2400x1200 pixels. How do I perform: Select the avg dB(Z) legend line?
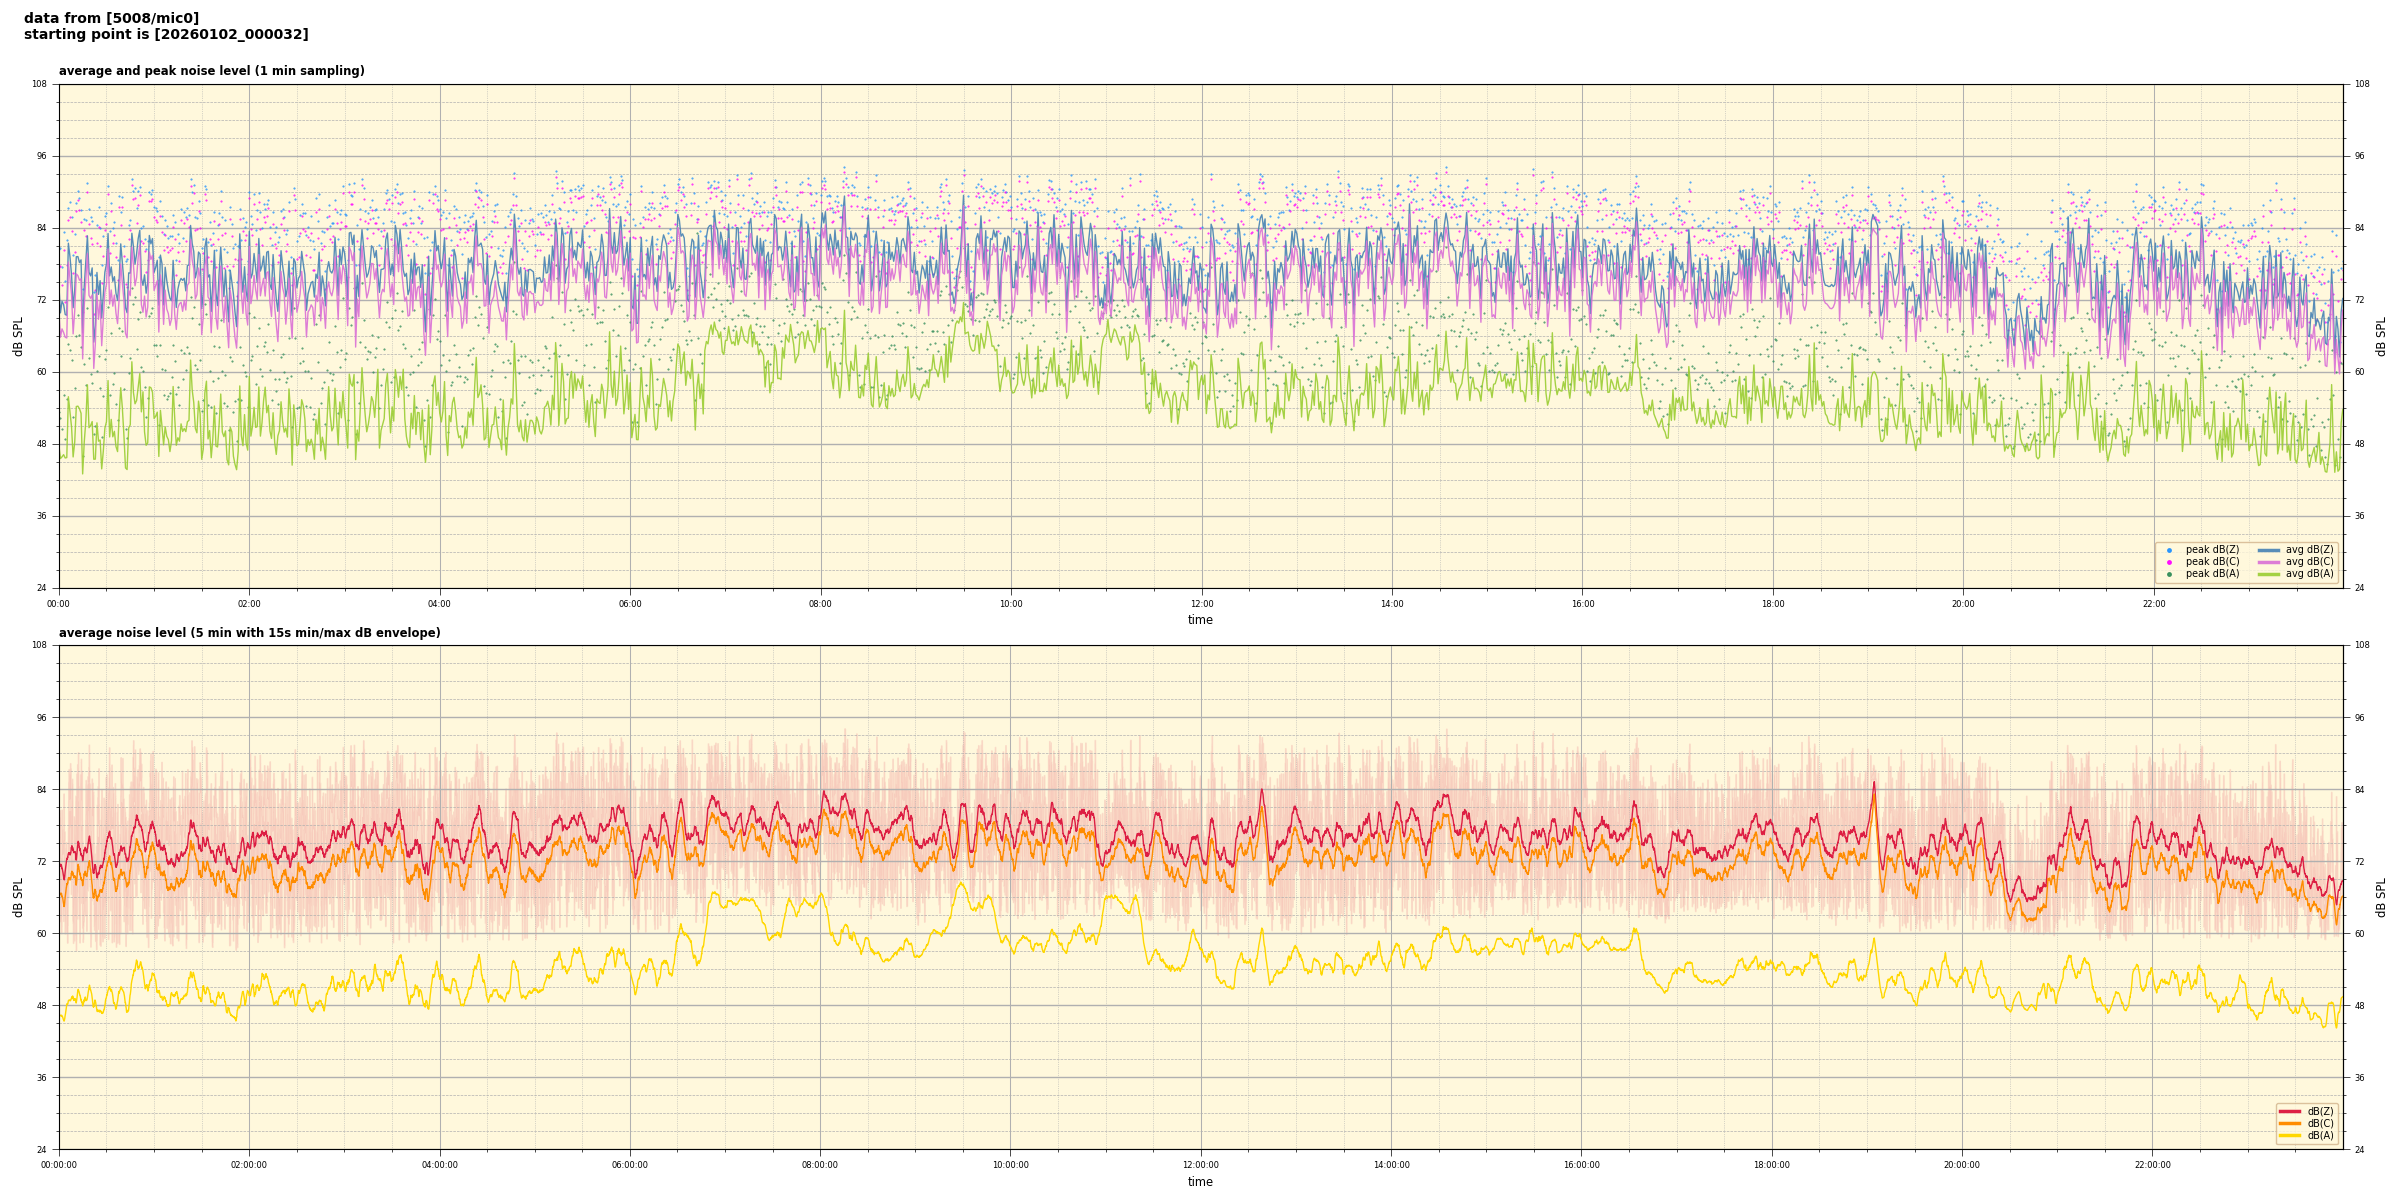tap(2269, 550)
